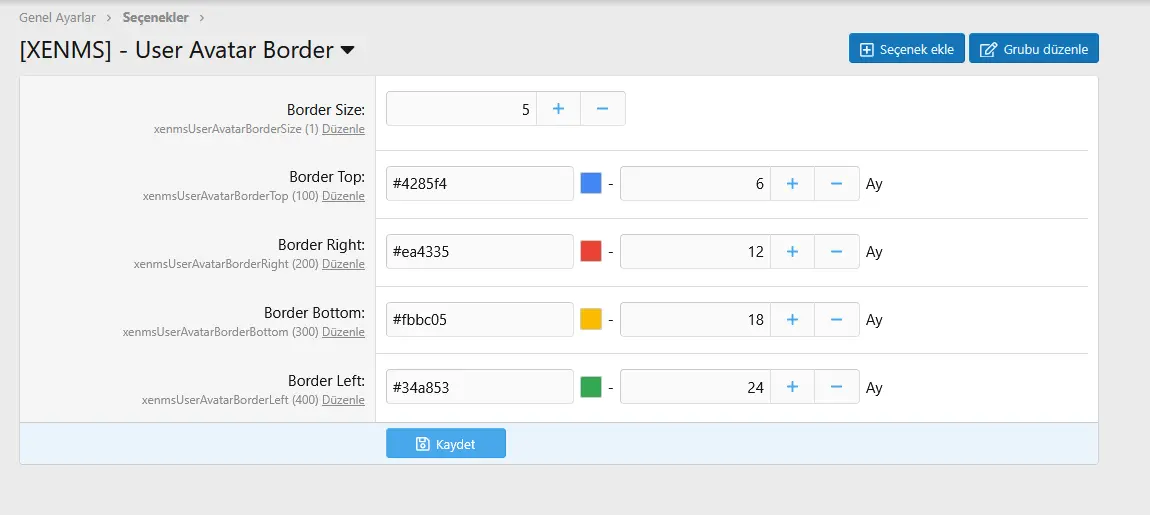
Task: Increase Border Right months with plus
Action: pos(792,252)
